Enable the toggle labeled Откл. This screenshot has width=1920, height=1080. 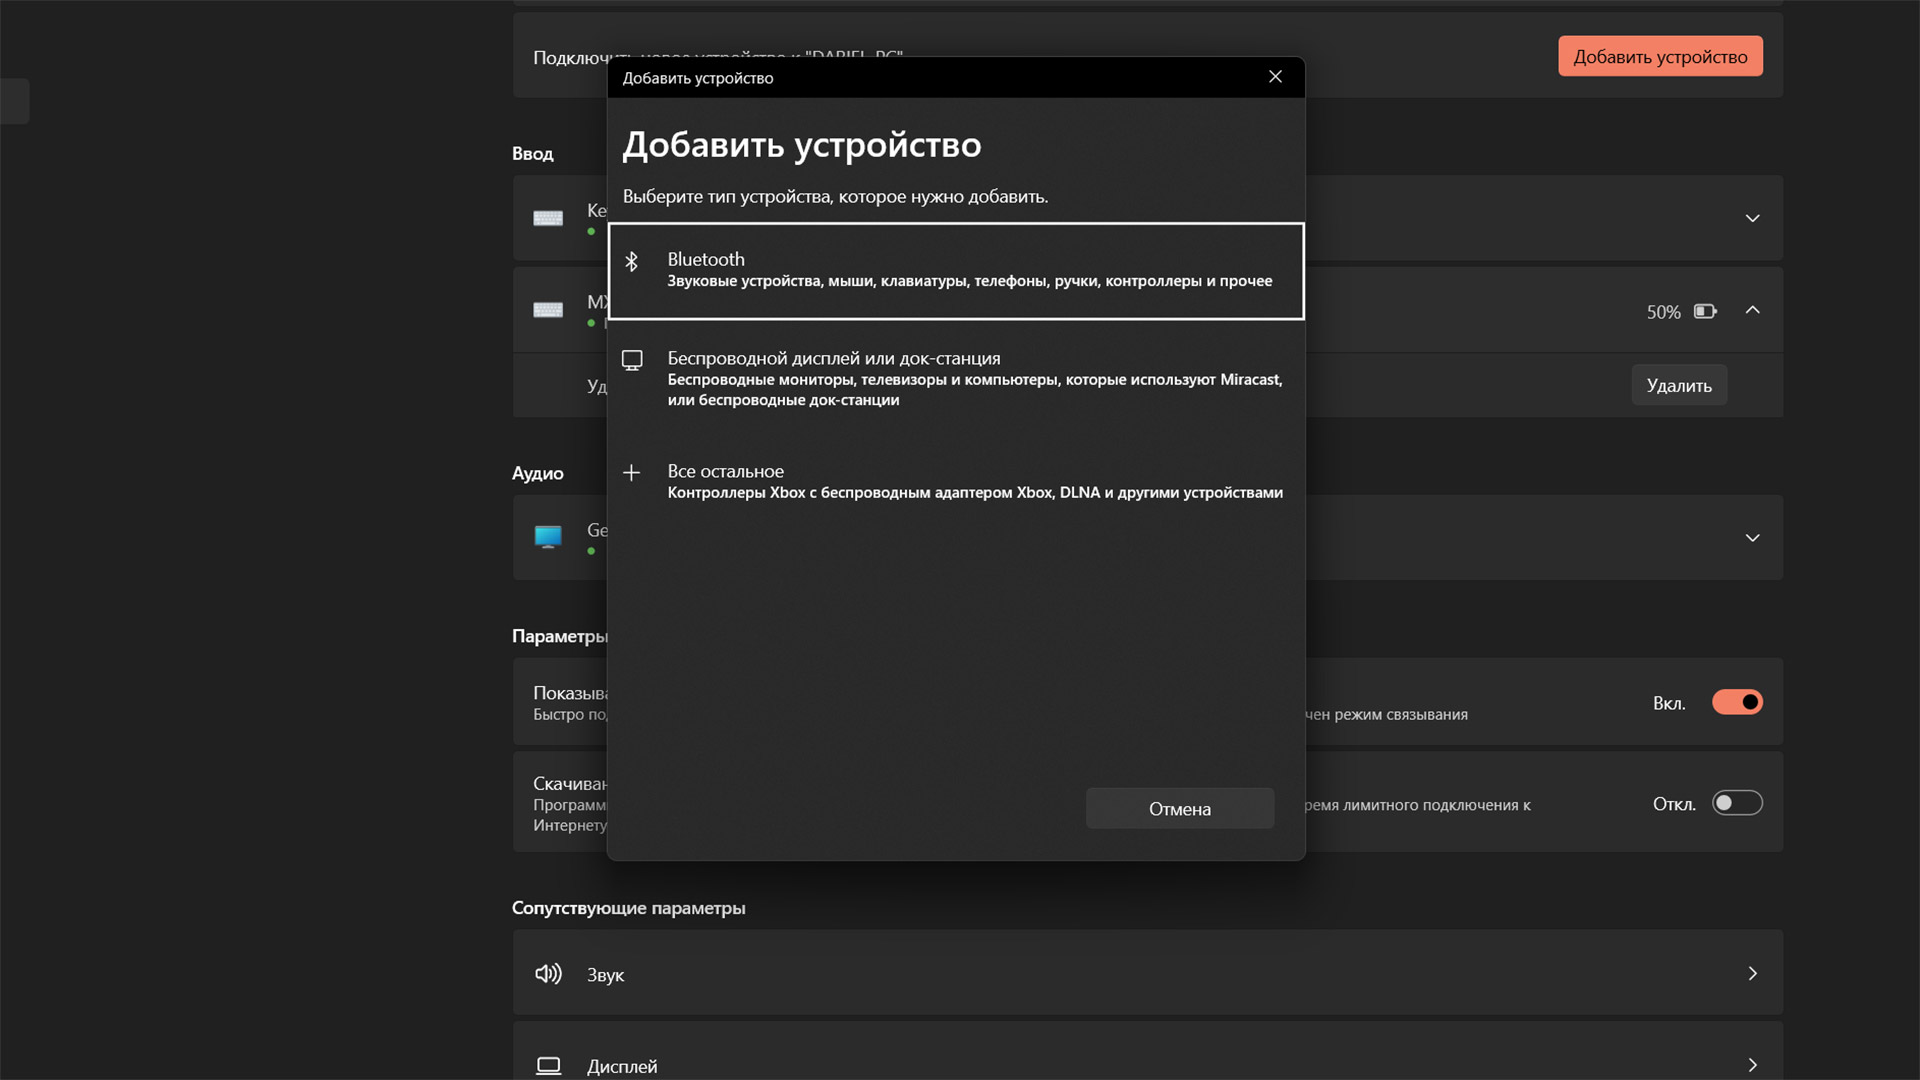pyautogui.click(x=1737, y=803)
